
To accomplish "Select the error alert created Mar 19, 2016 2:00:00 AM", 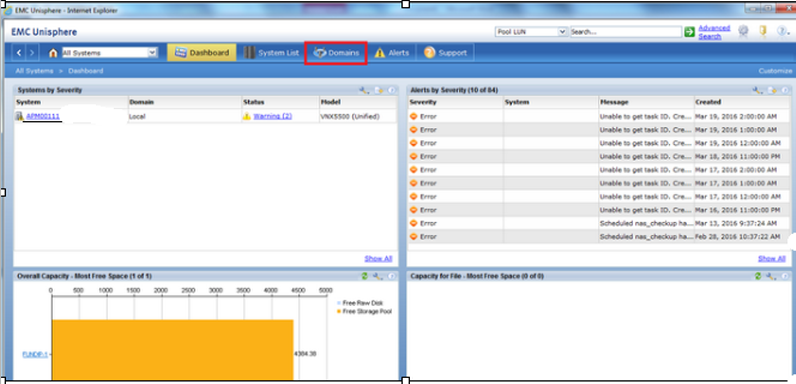I will pyautogui.click(x=599, y=116).
